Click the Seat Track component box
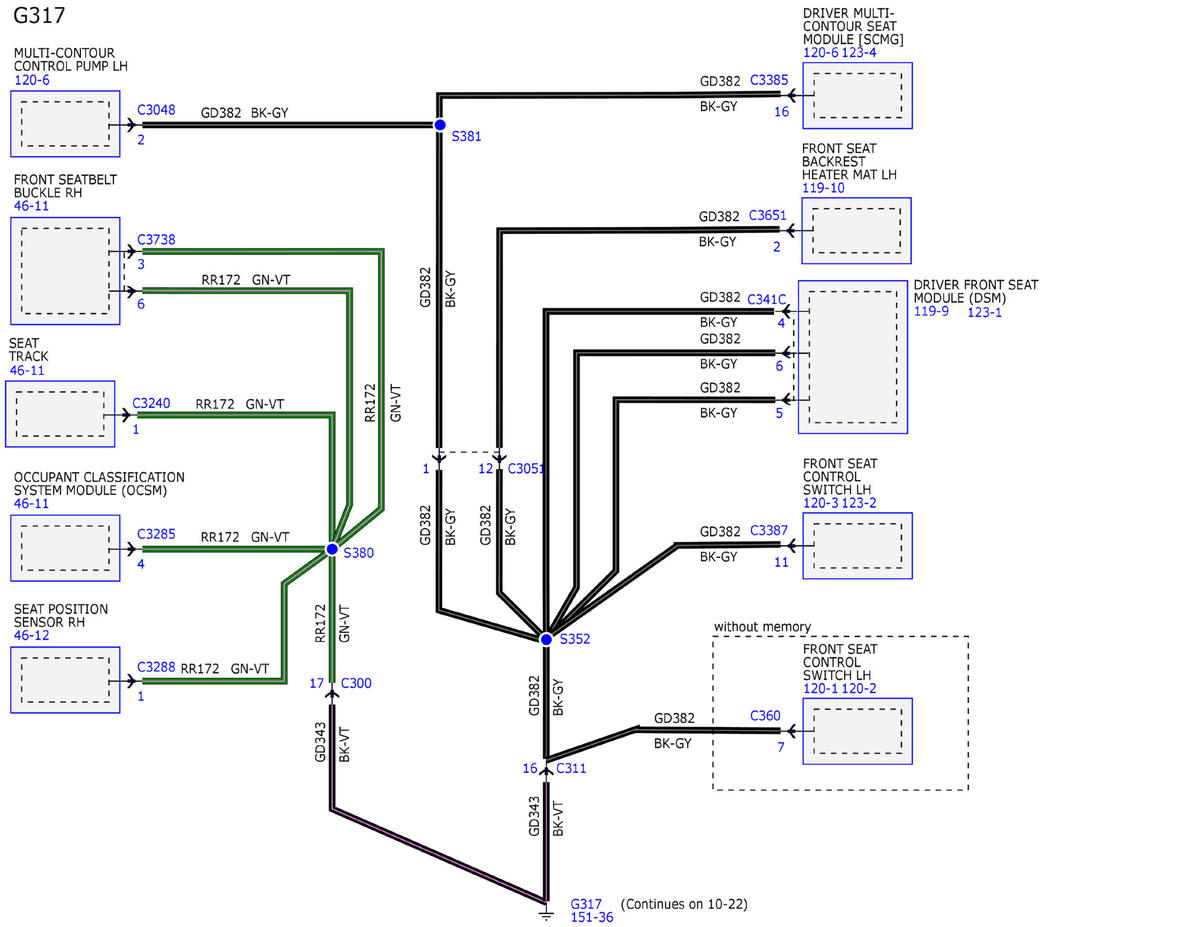1200x927 pixels. (59, 414)
